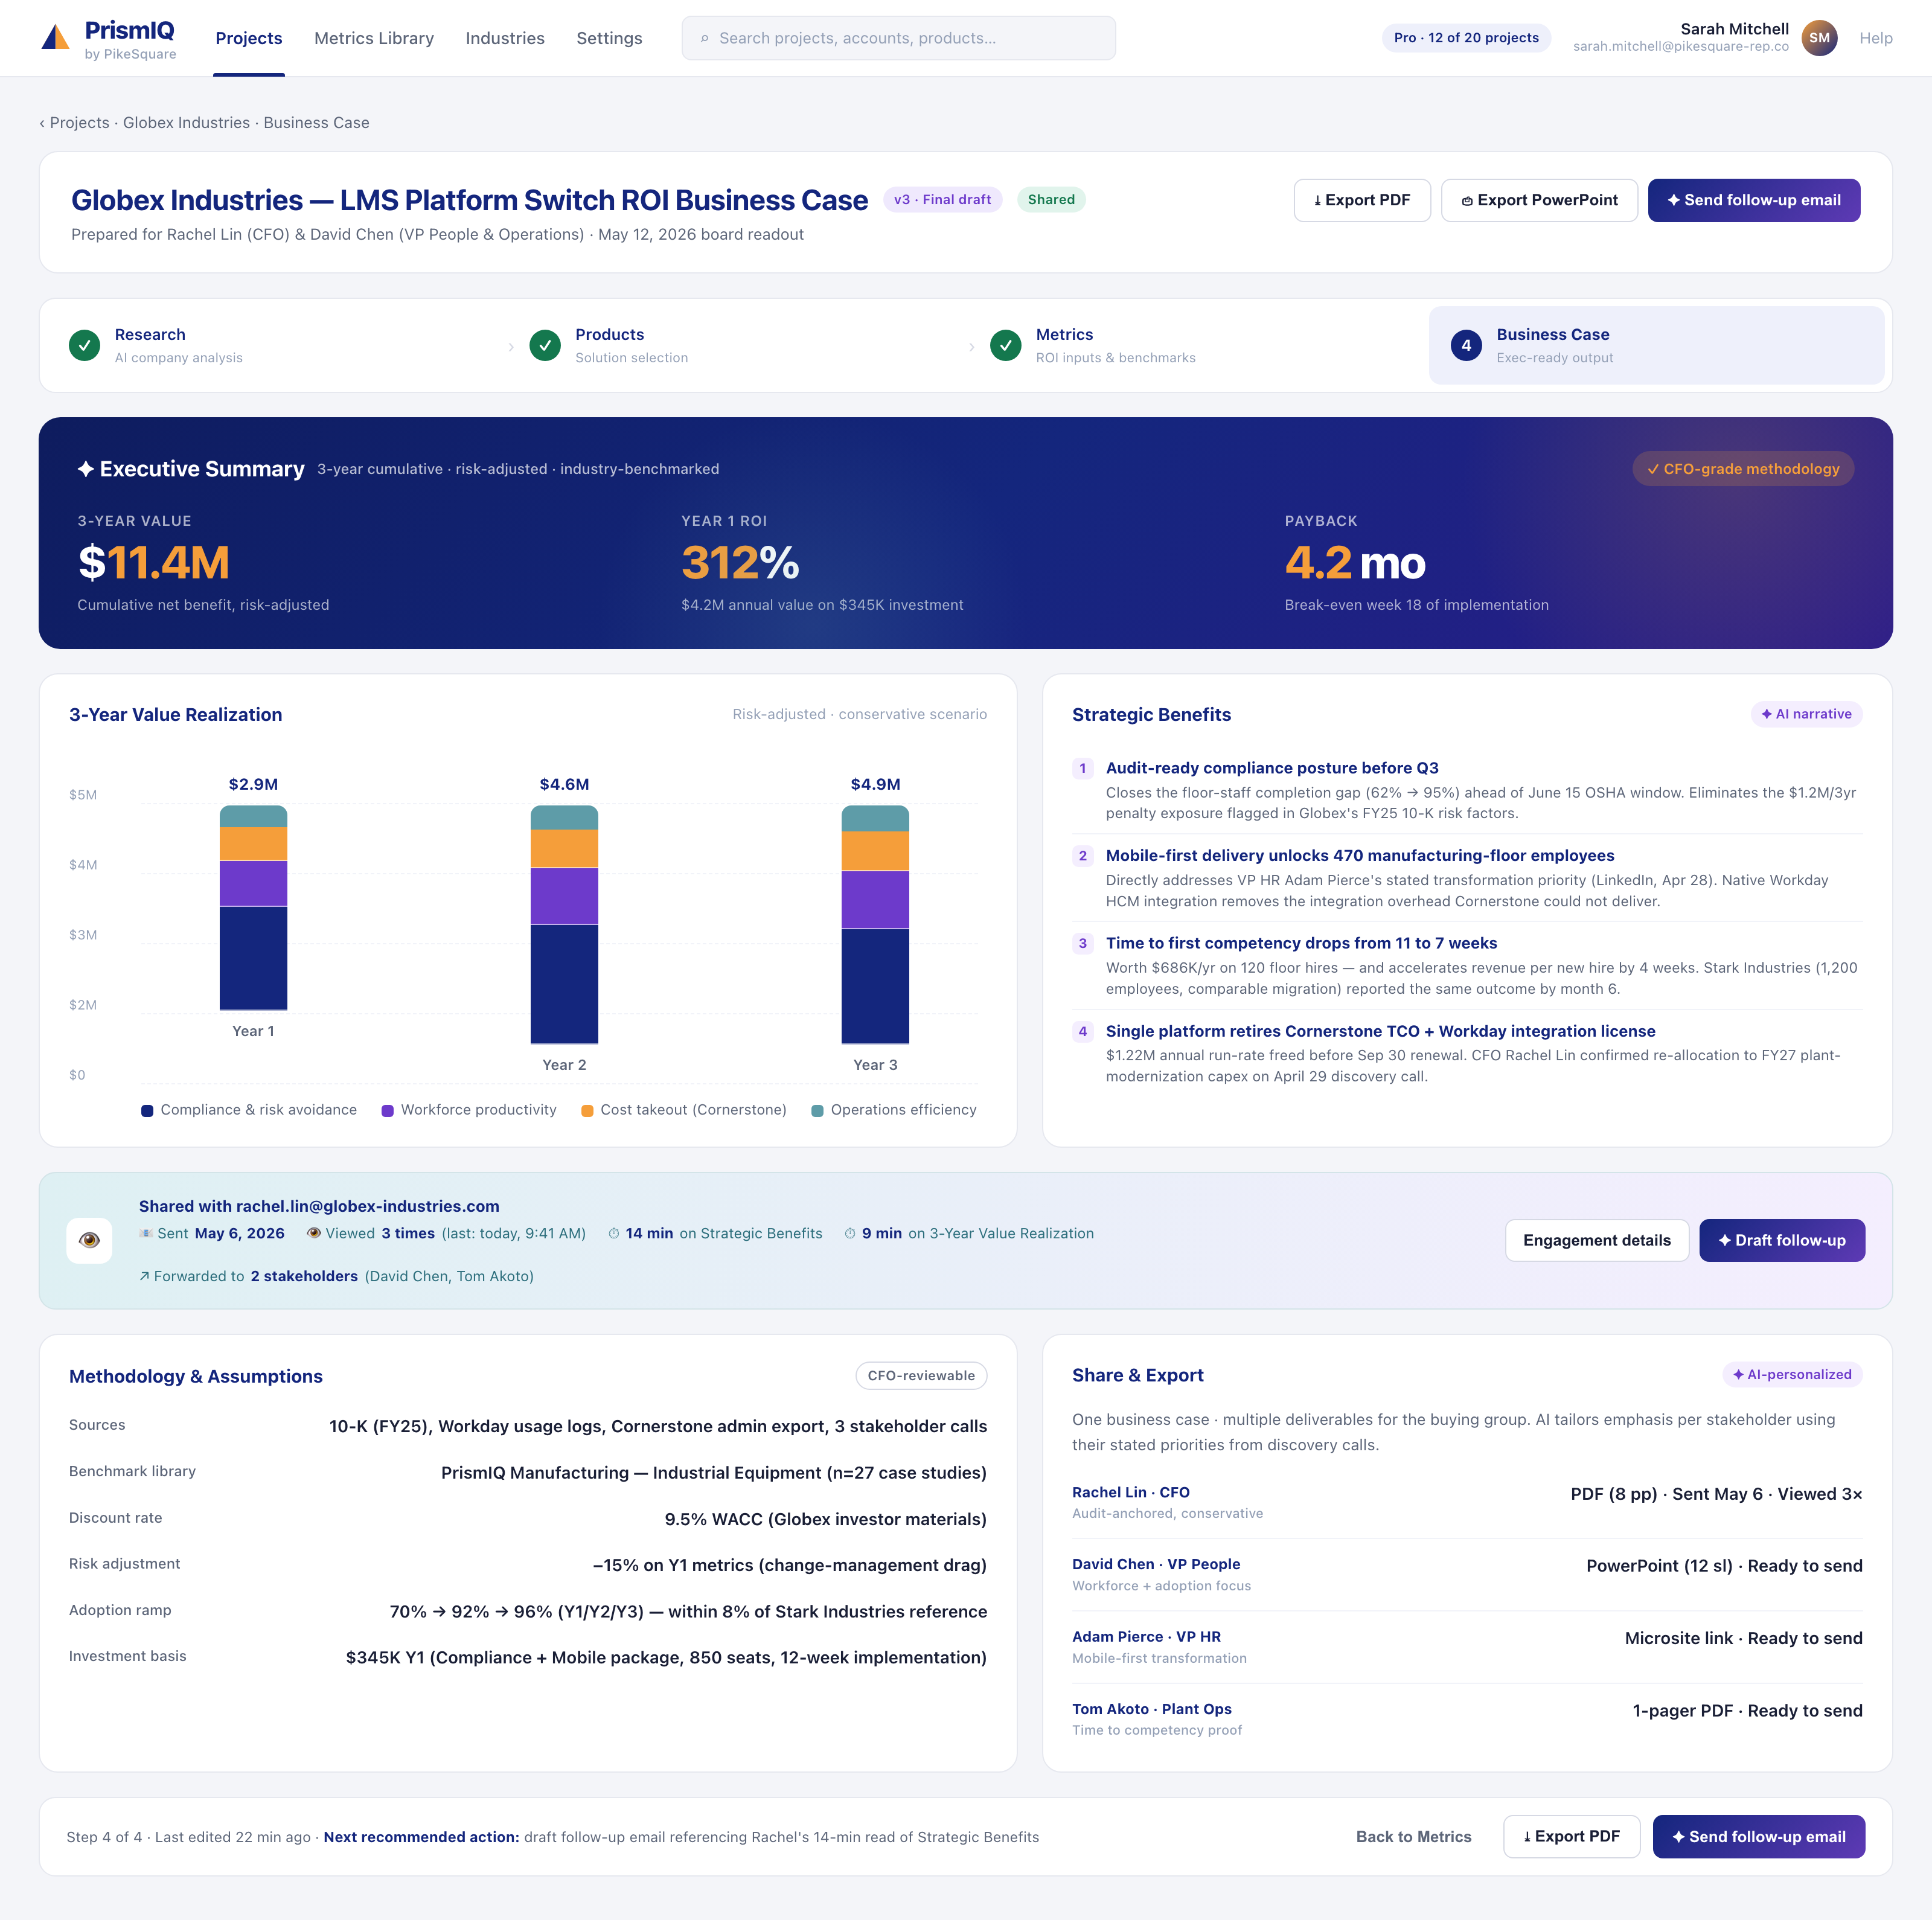Screen dimensions: 1932x1920
Task: Select the Business Case step
Action: click(1657, 345)
